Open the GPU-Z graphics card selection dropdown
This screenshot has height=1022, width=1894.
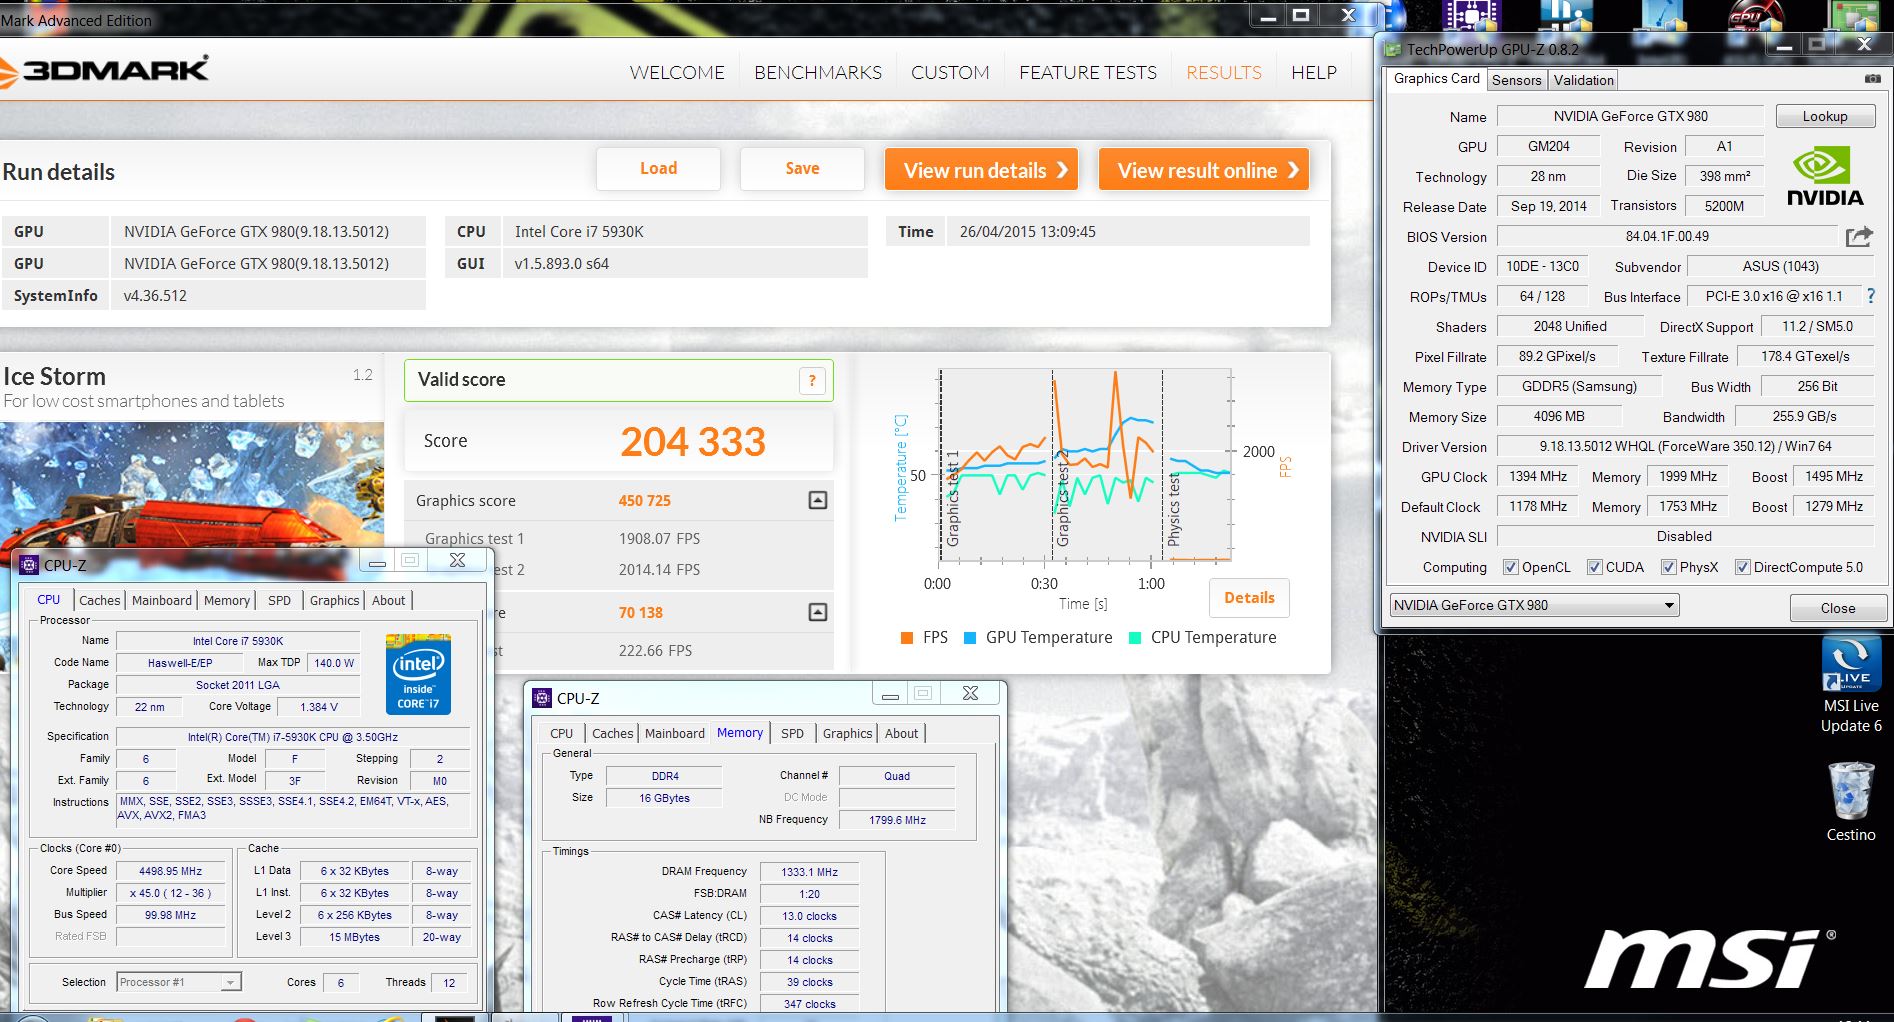[1534, 605]
